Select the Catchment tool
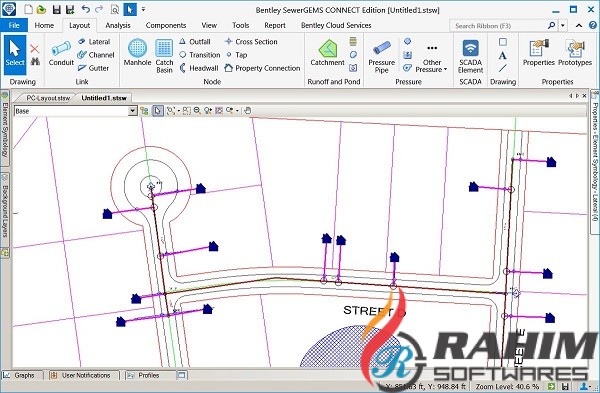 (x=328, y=52)
